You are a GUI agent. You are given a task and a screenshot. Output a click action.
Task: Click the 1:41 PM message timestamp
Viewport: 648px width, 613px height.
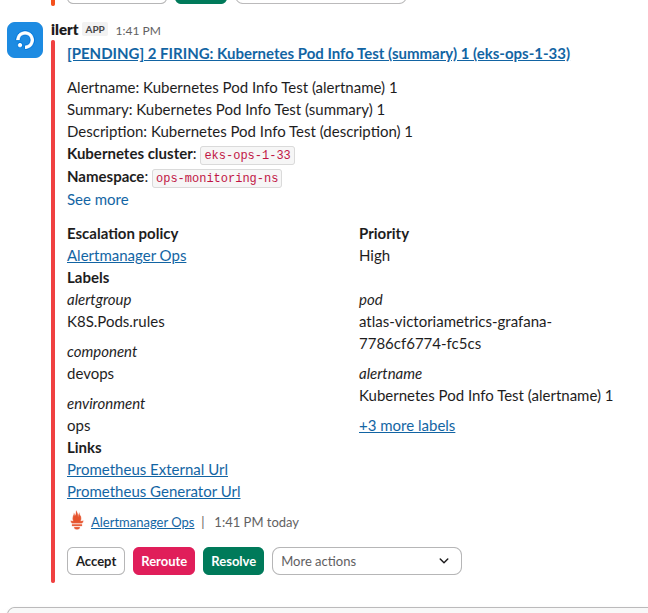pyautogui.click(x=137, y=31)
